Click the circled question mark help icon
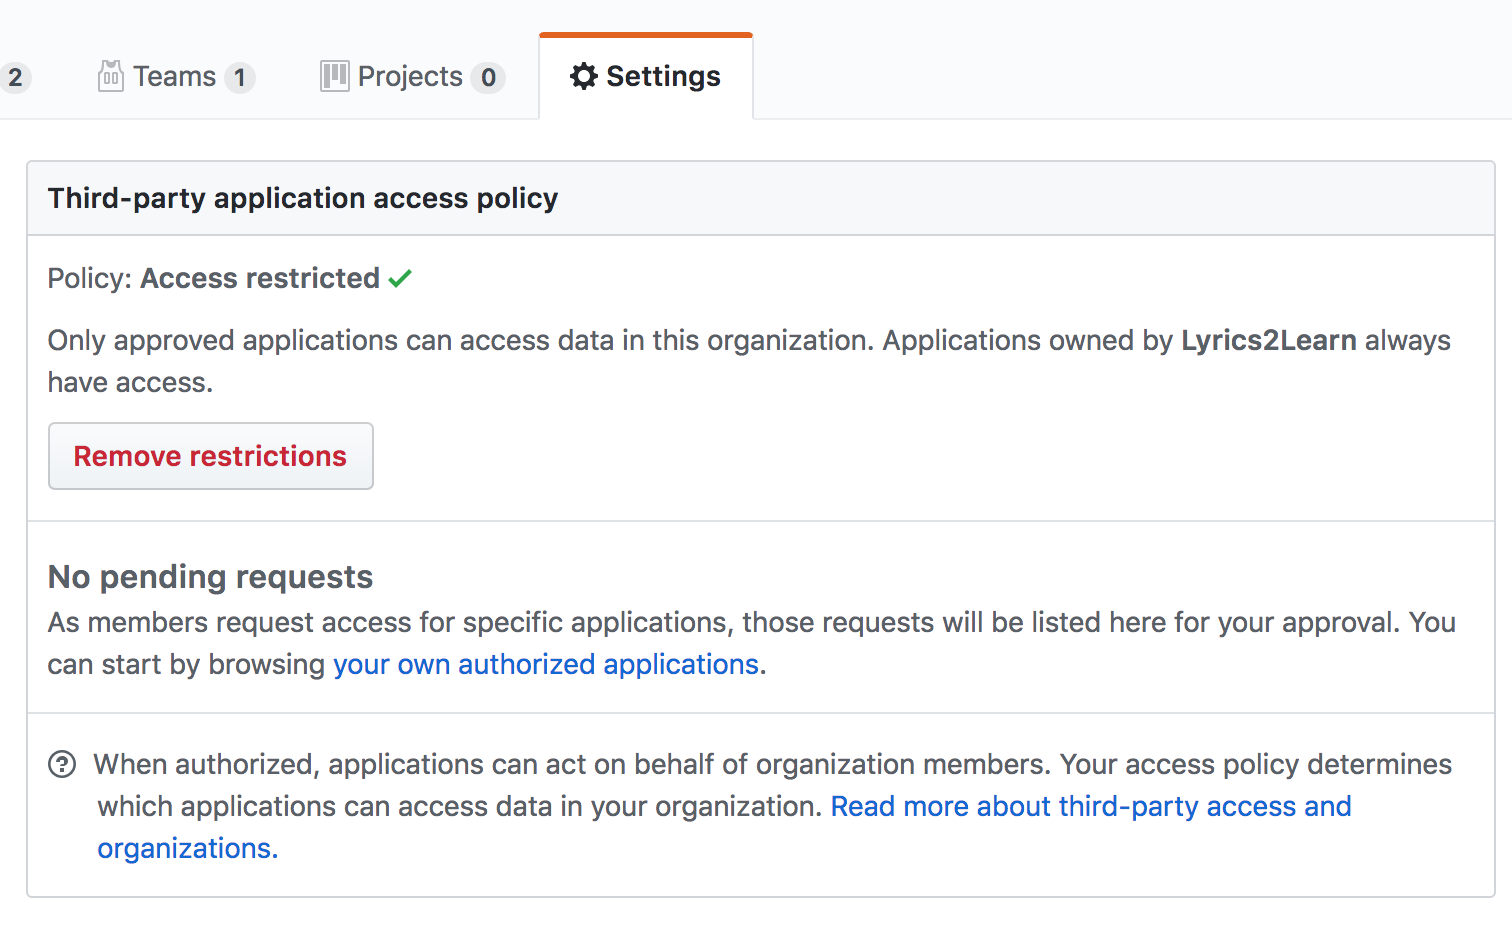The width and height of the screenshot is (1512, 926). [61, 764]
